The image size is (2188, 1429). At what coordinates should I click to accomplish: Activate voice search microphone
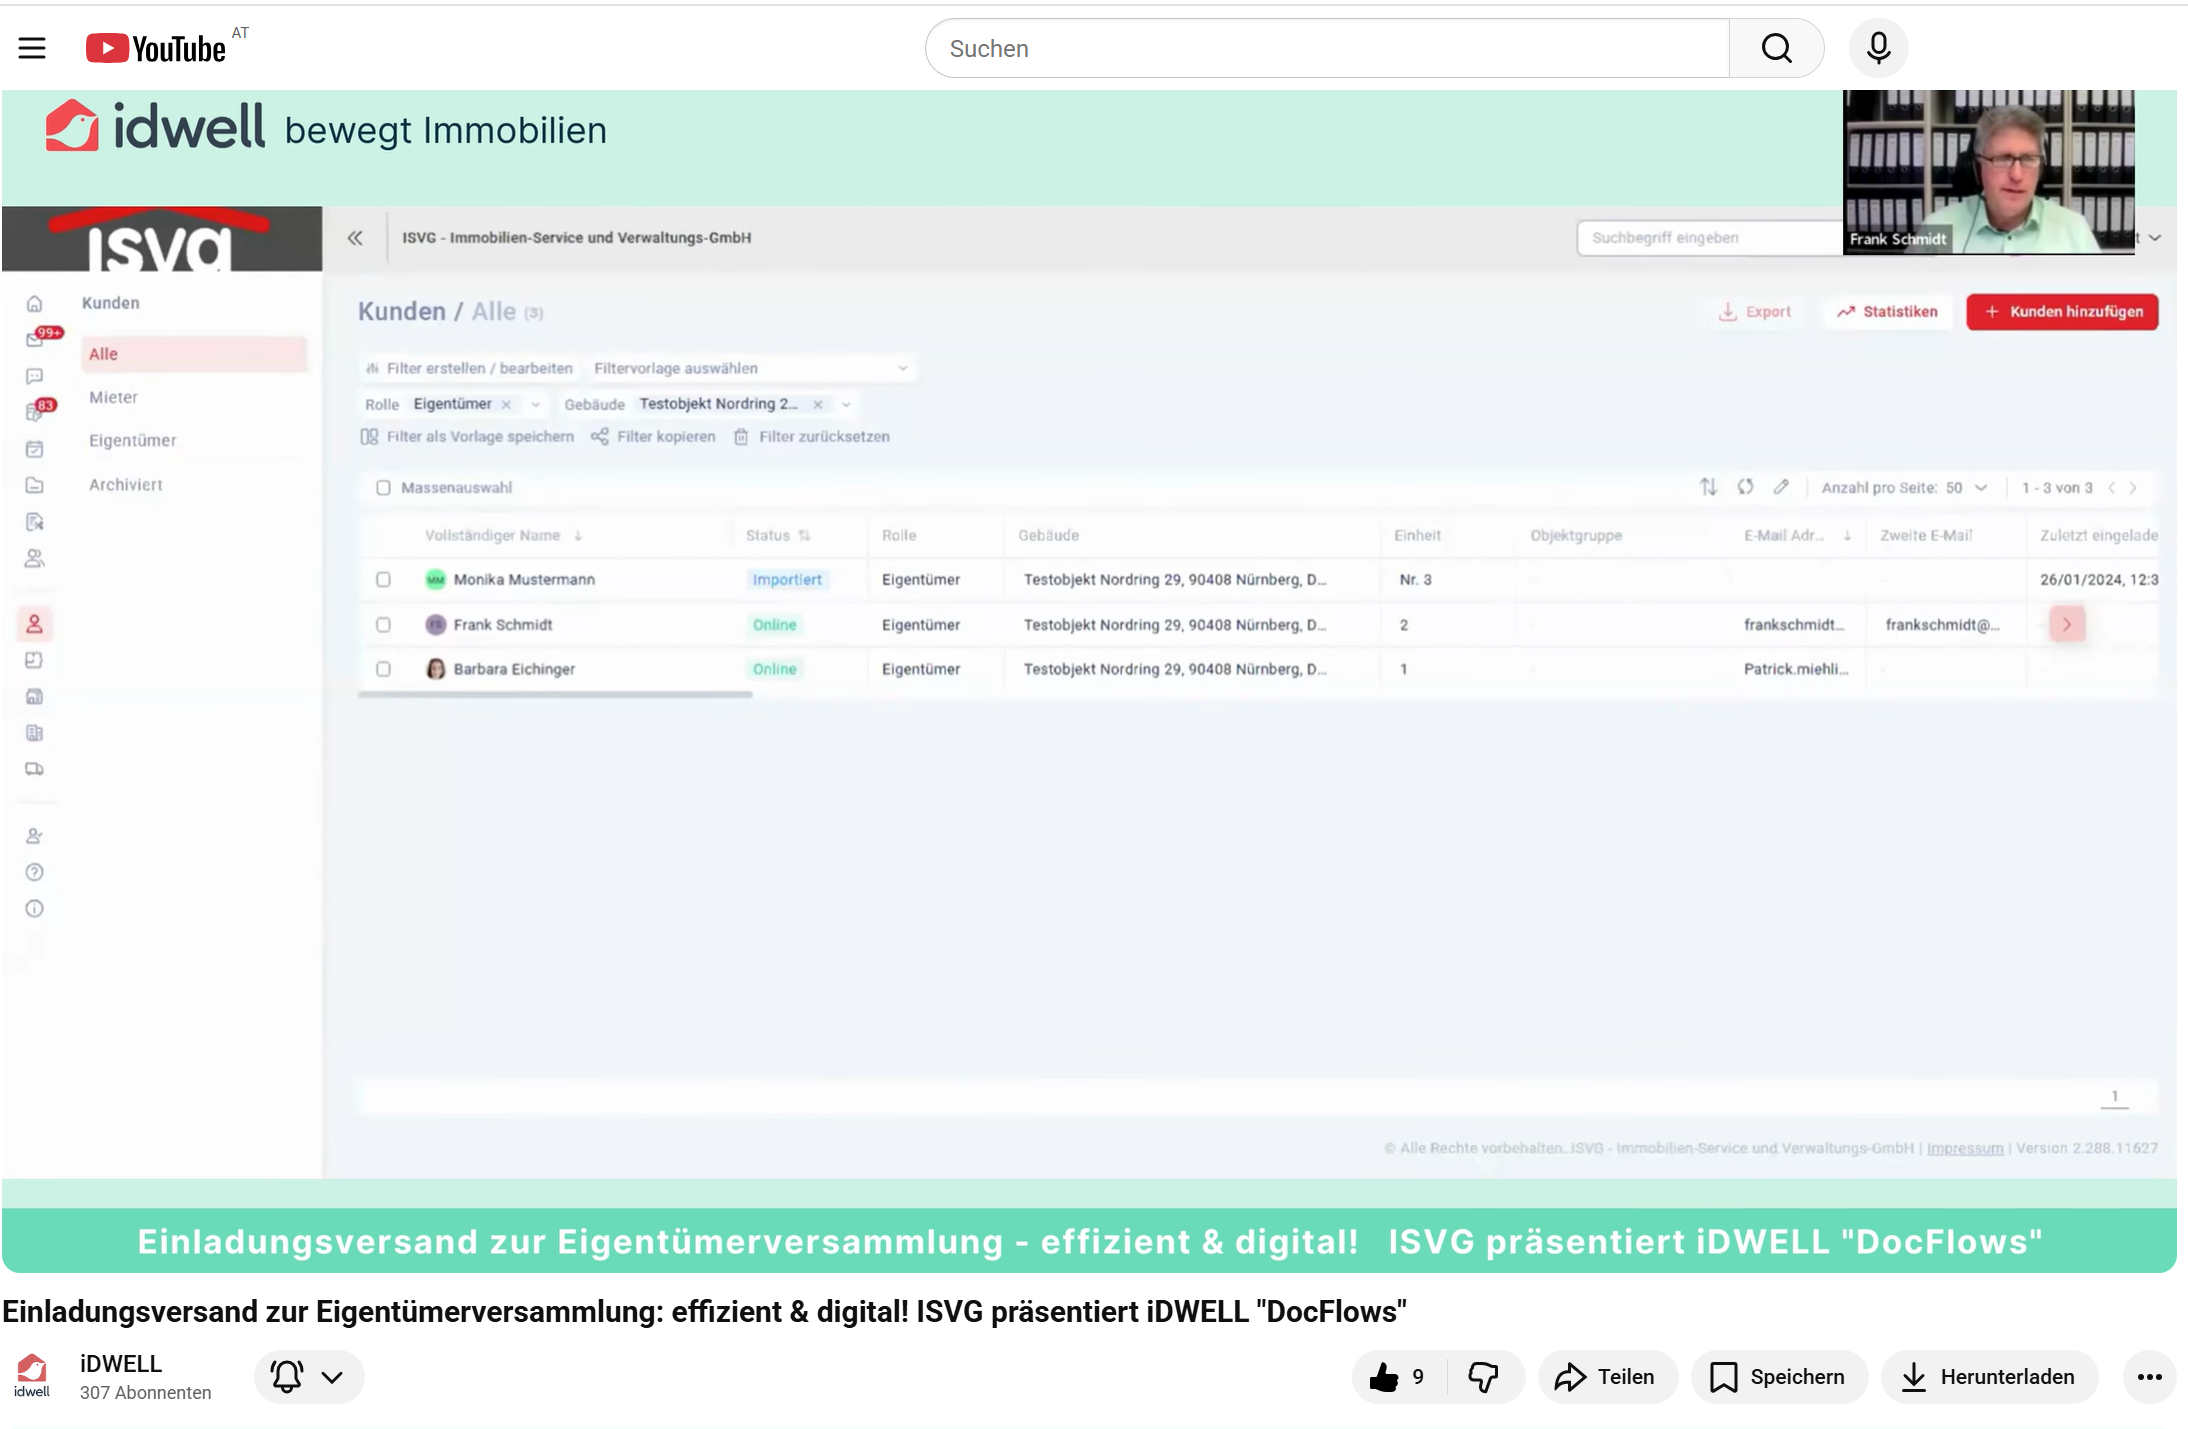(x=1878, y=48)
